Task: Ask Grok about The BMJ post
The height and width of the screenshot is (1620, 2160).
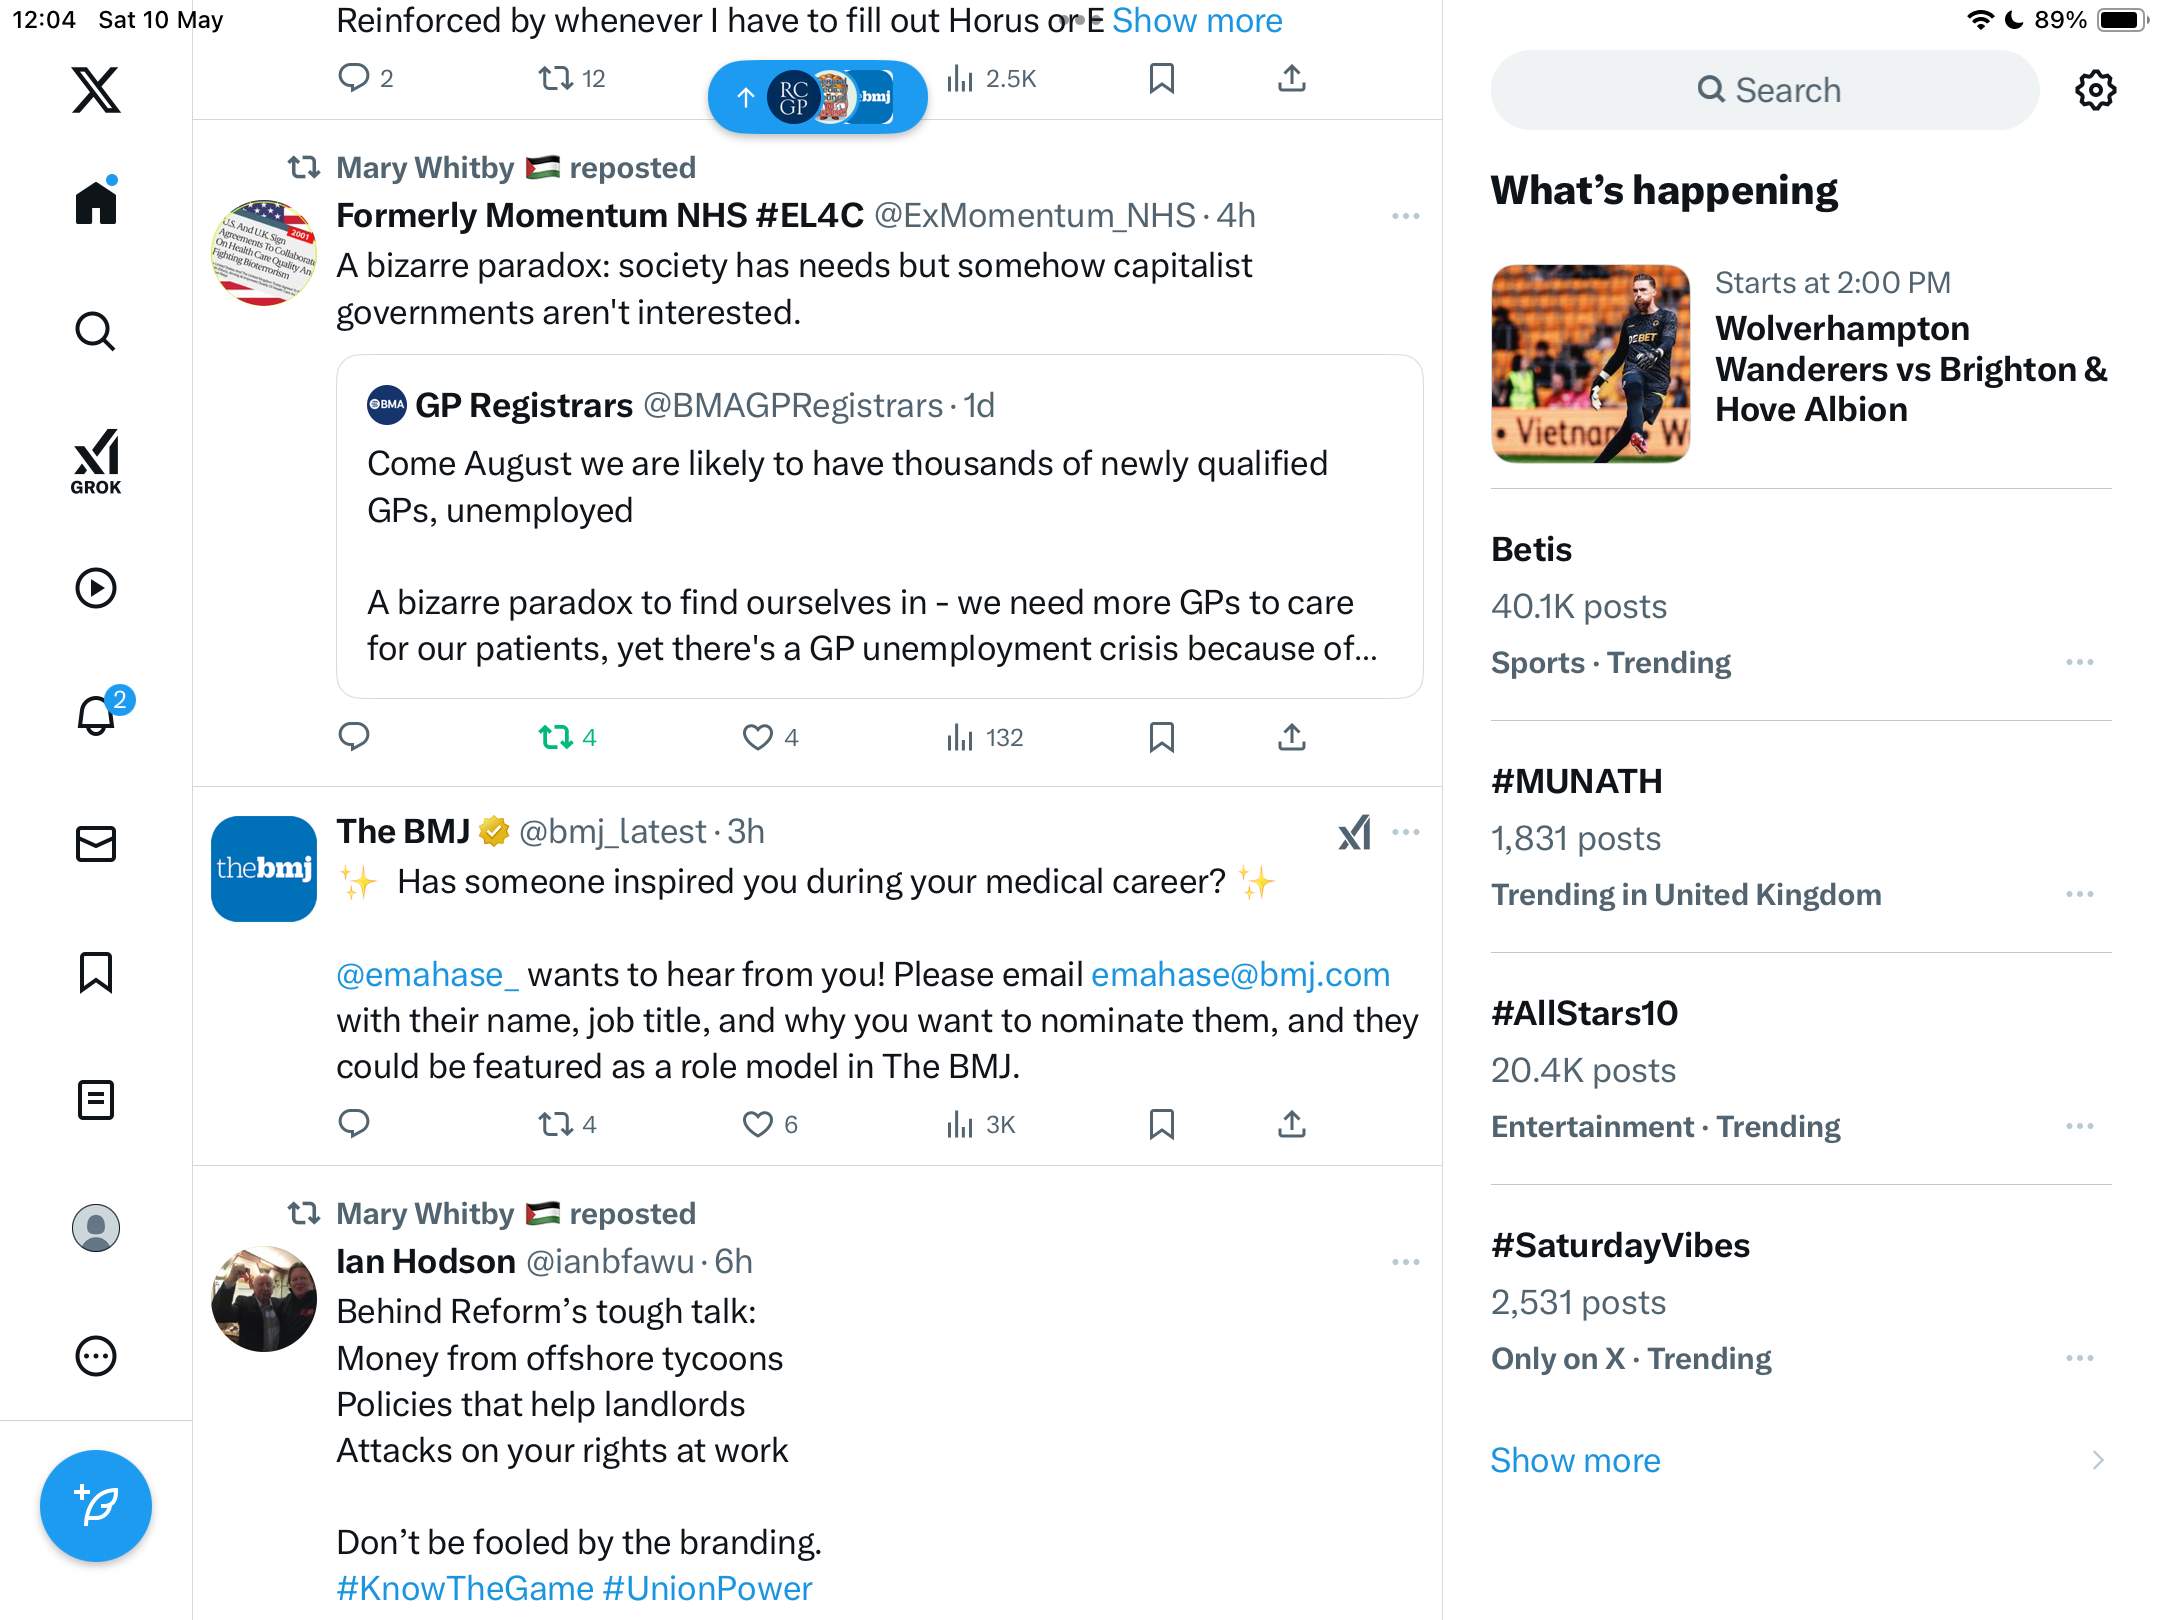Action: point(1355,832)
